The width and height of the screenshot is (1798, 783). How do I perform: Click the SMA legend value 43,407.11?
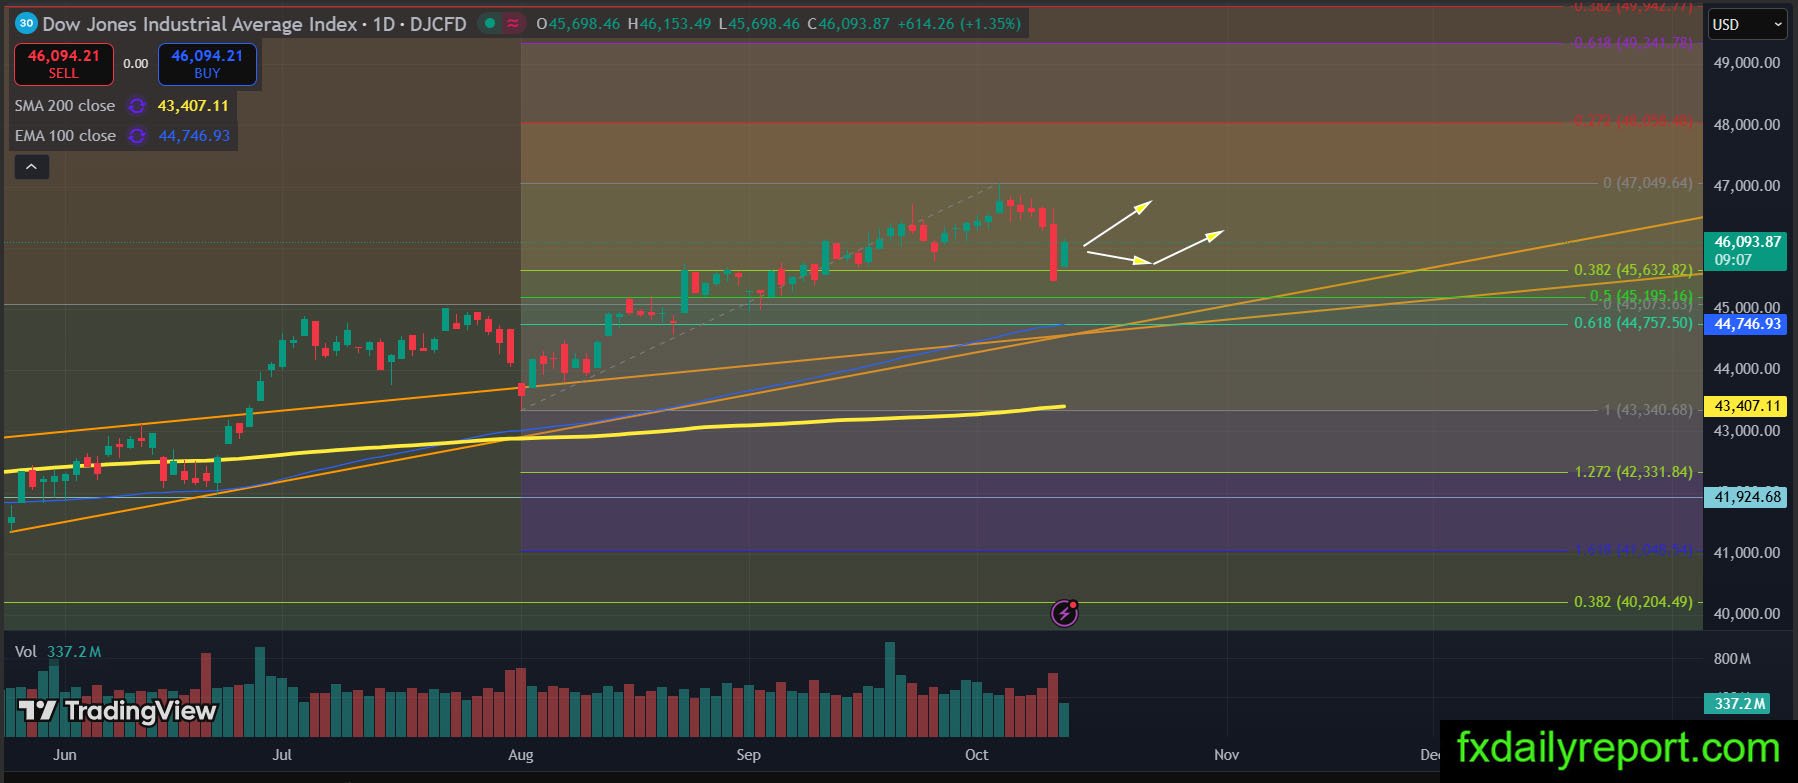tap(193, 106)
